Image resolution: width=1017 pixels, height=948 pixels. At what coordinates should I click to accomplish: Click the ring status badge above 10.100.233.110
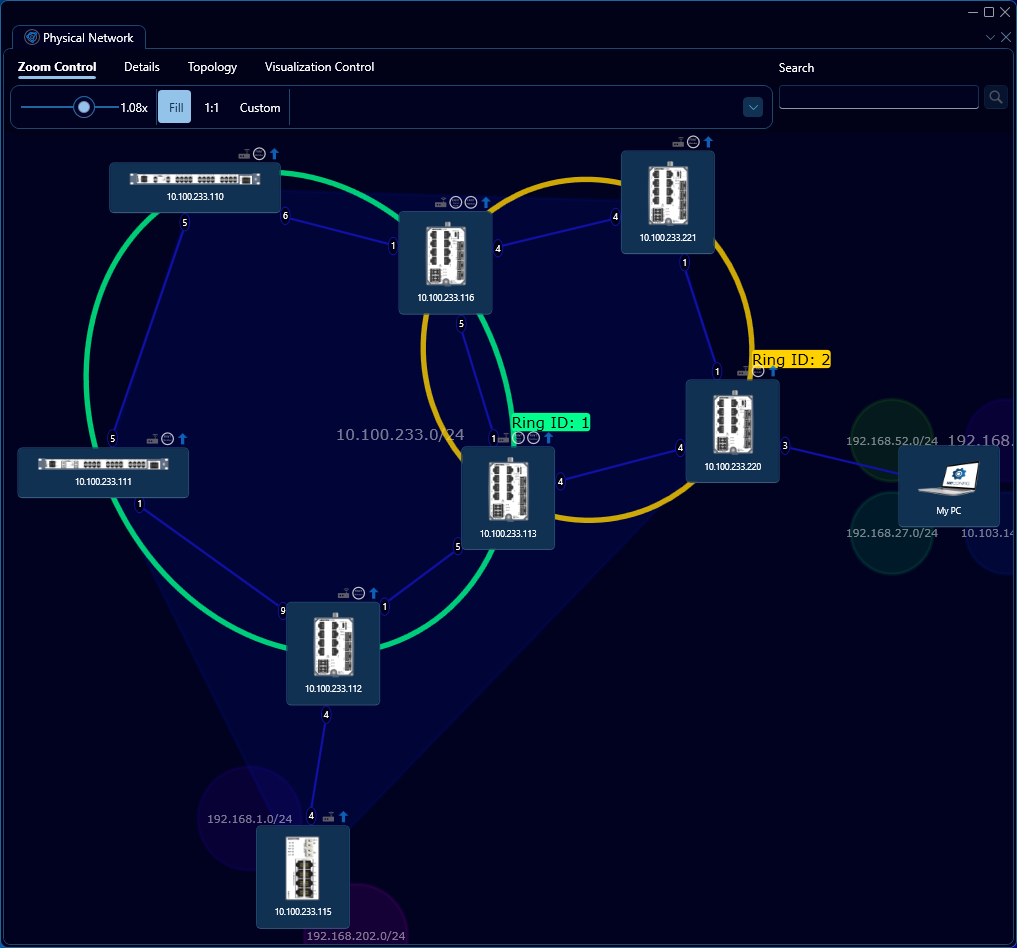(x=259, y=154)
